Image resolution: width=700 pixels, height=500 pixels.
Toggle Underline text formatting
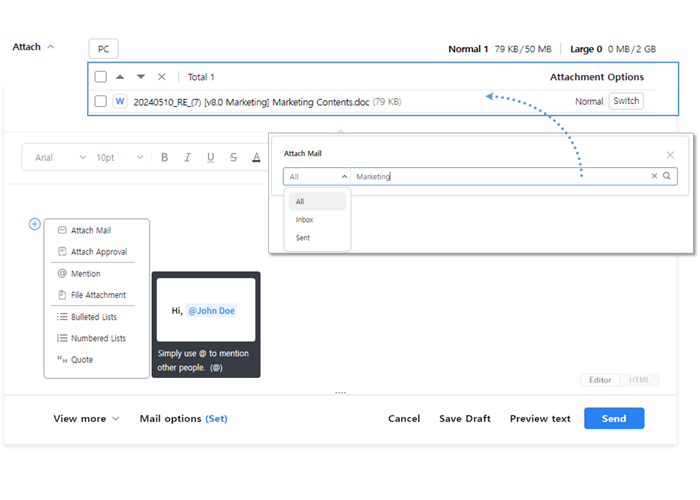coord(210,158)
